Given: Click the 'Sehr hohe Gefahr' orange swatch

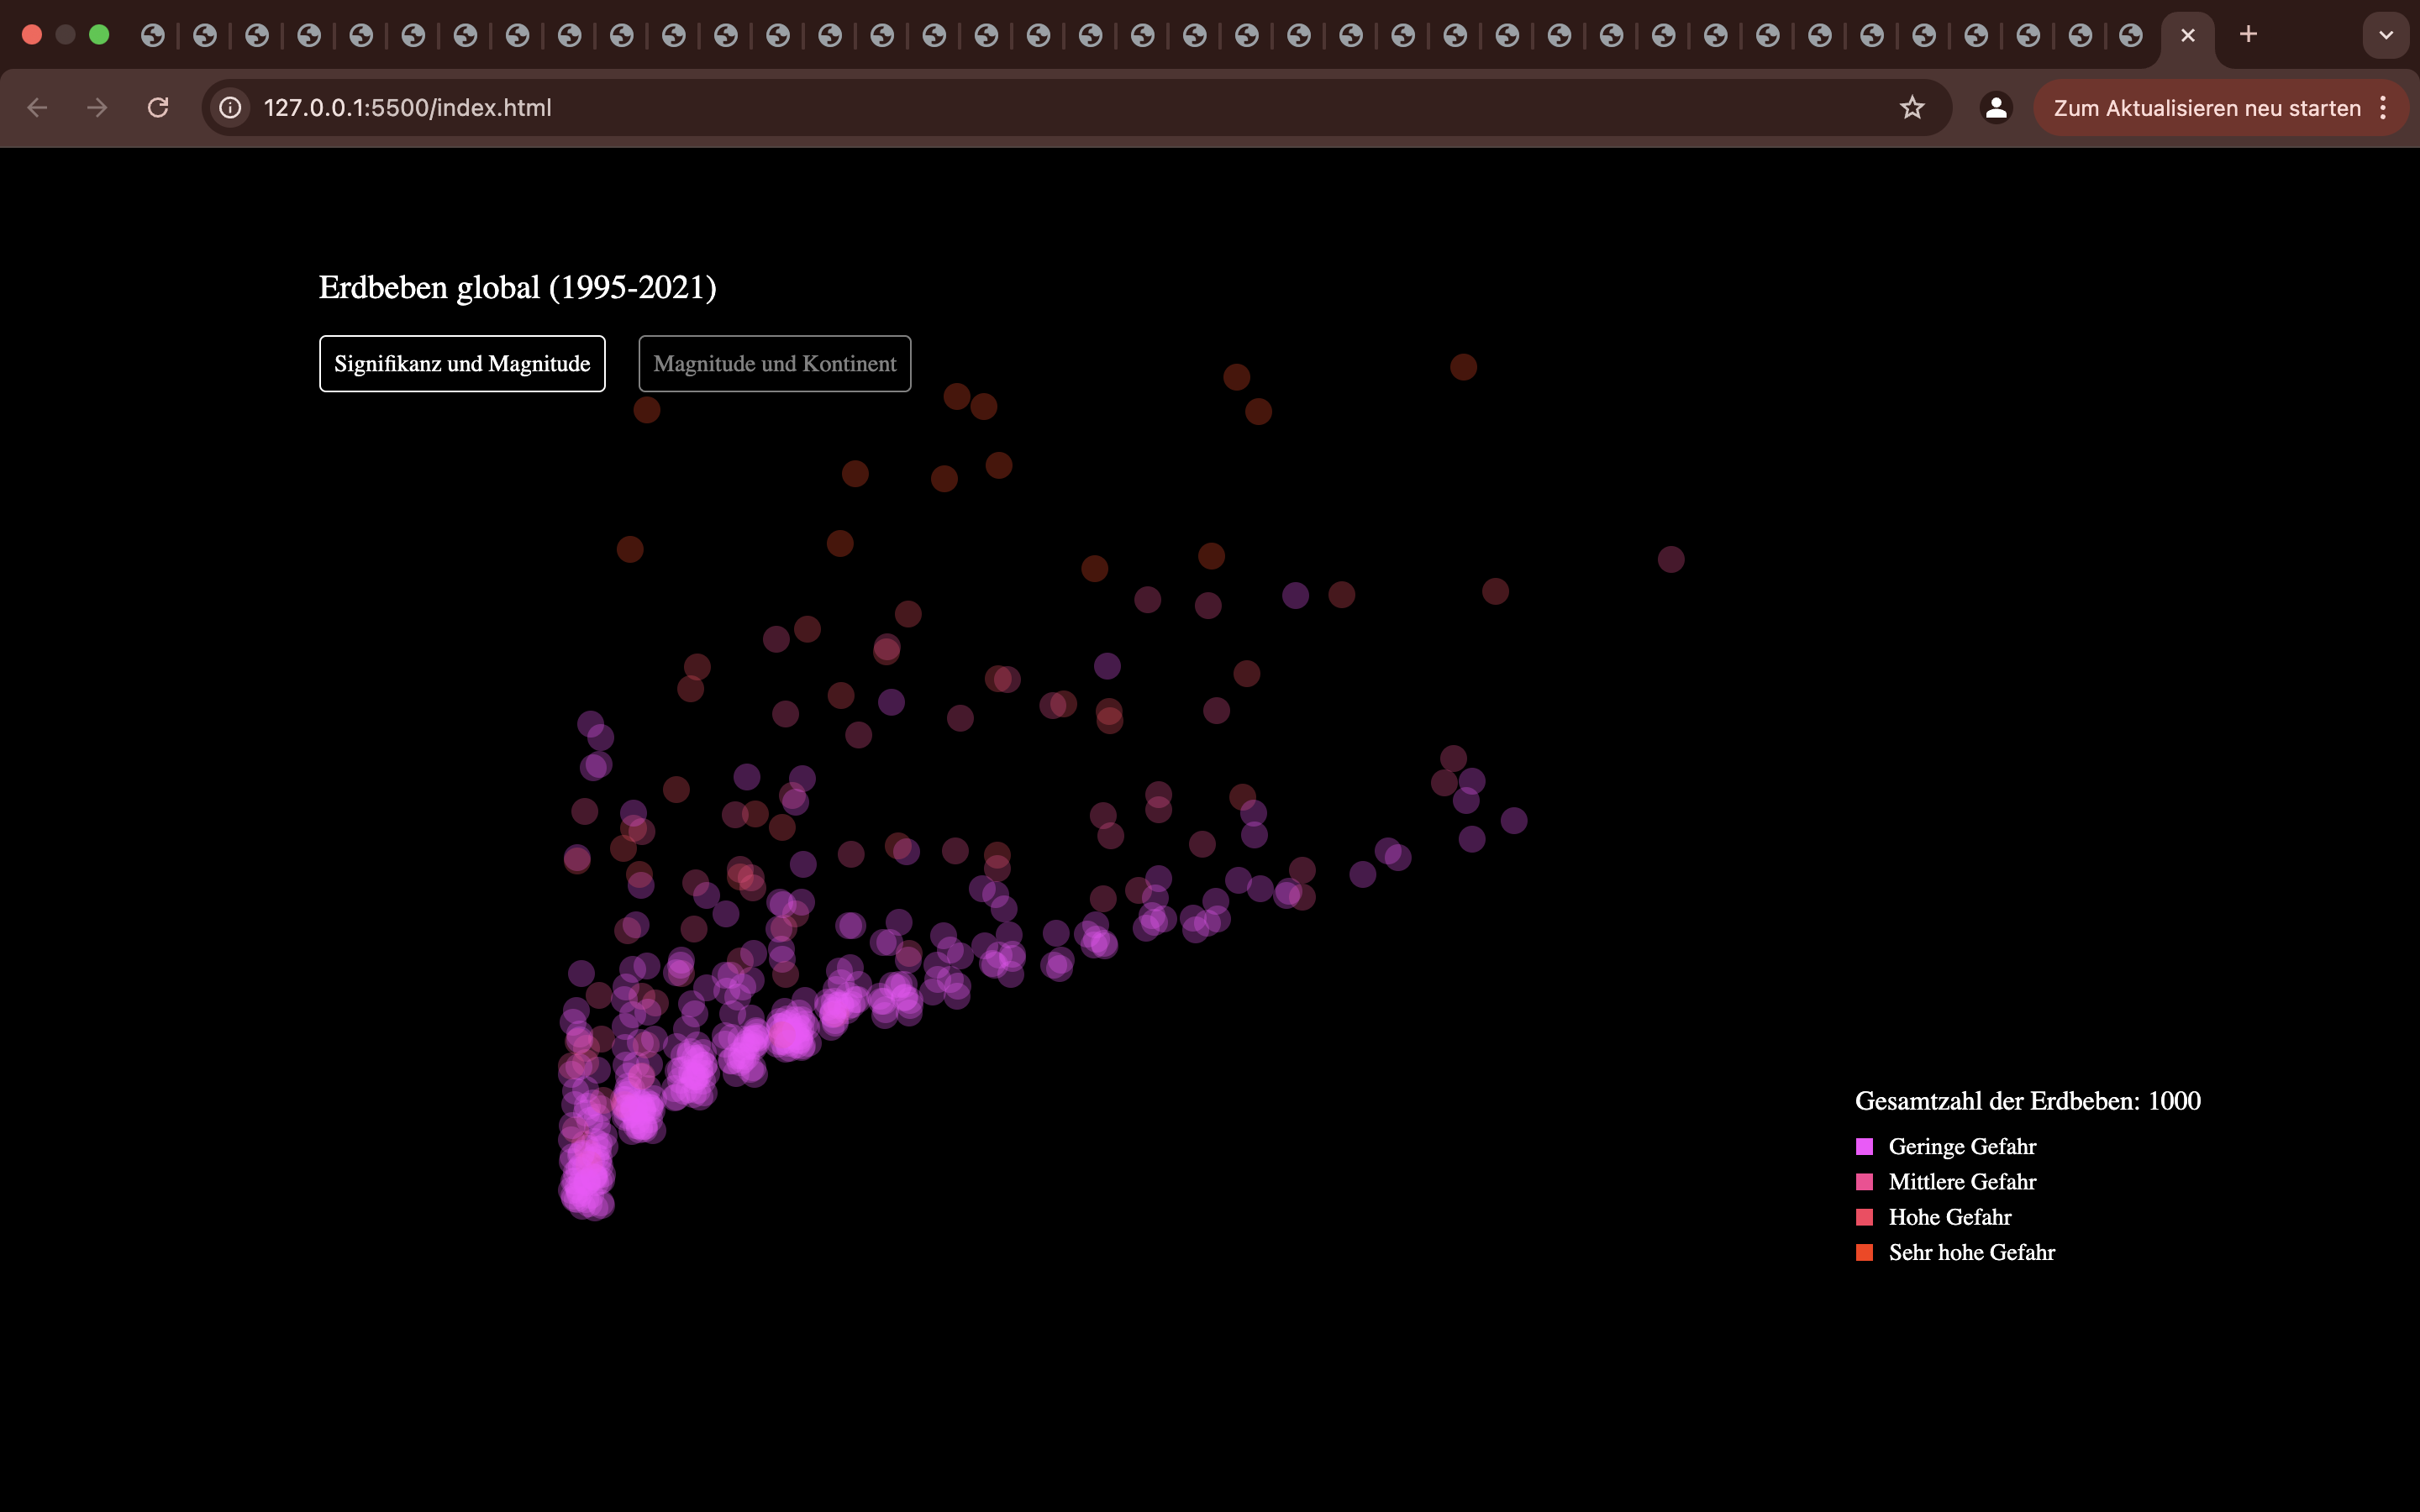Looking at the screenshot, I should click(1864, 1253).
